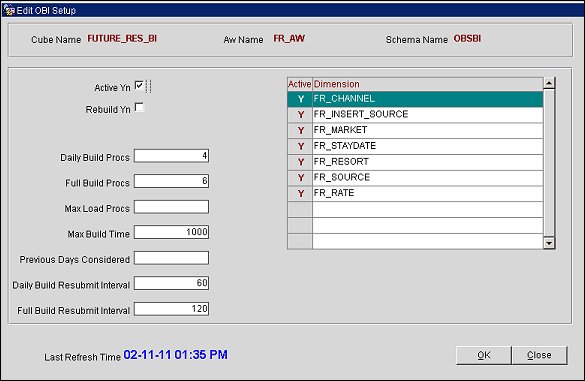Click the Daily Build Procs field
Image resolution: width=585 pixels, height=381 pixels.
click(x=171, y=156)
